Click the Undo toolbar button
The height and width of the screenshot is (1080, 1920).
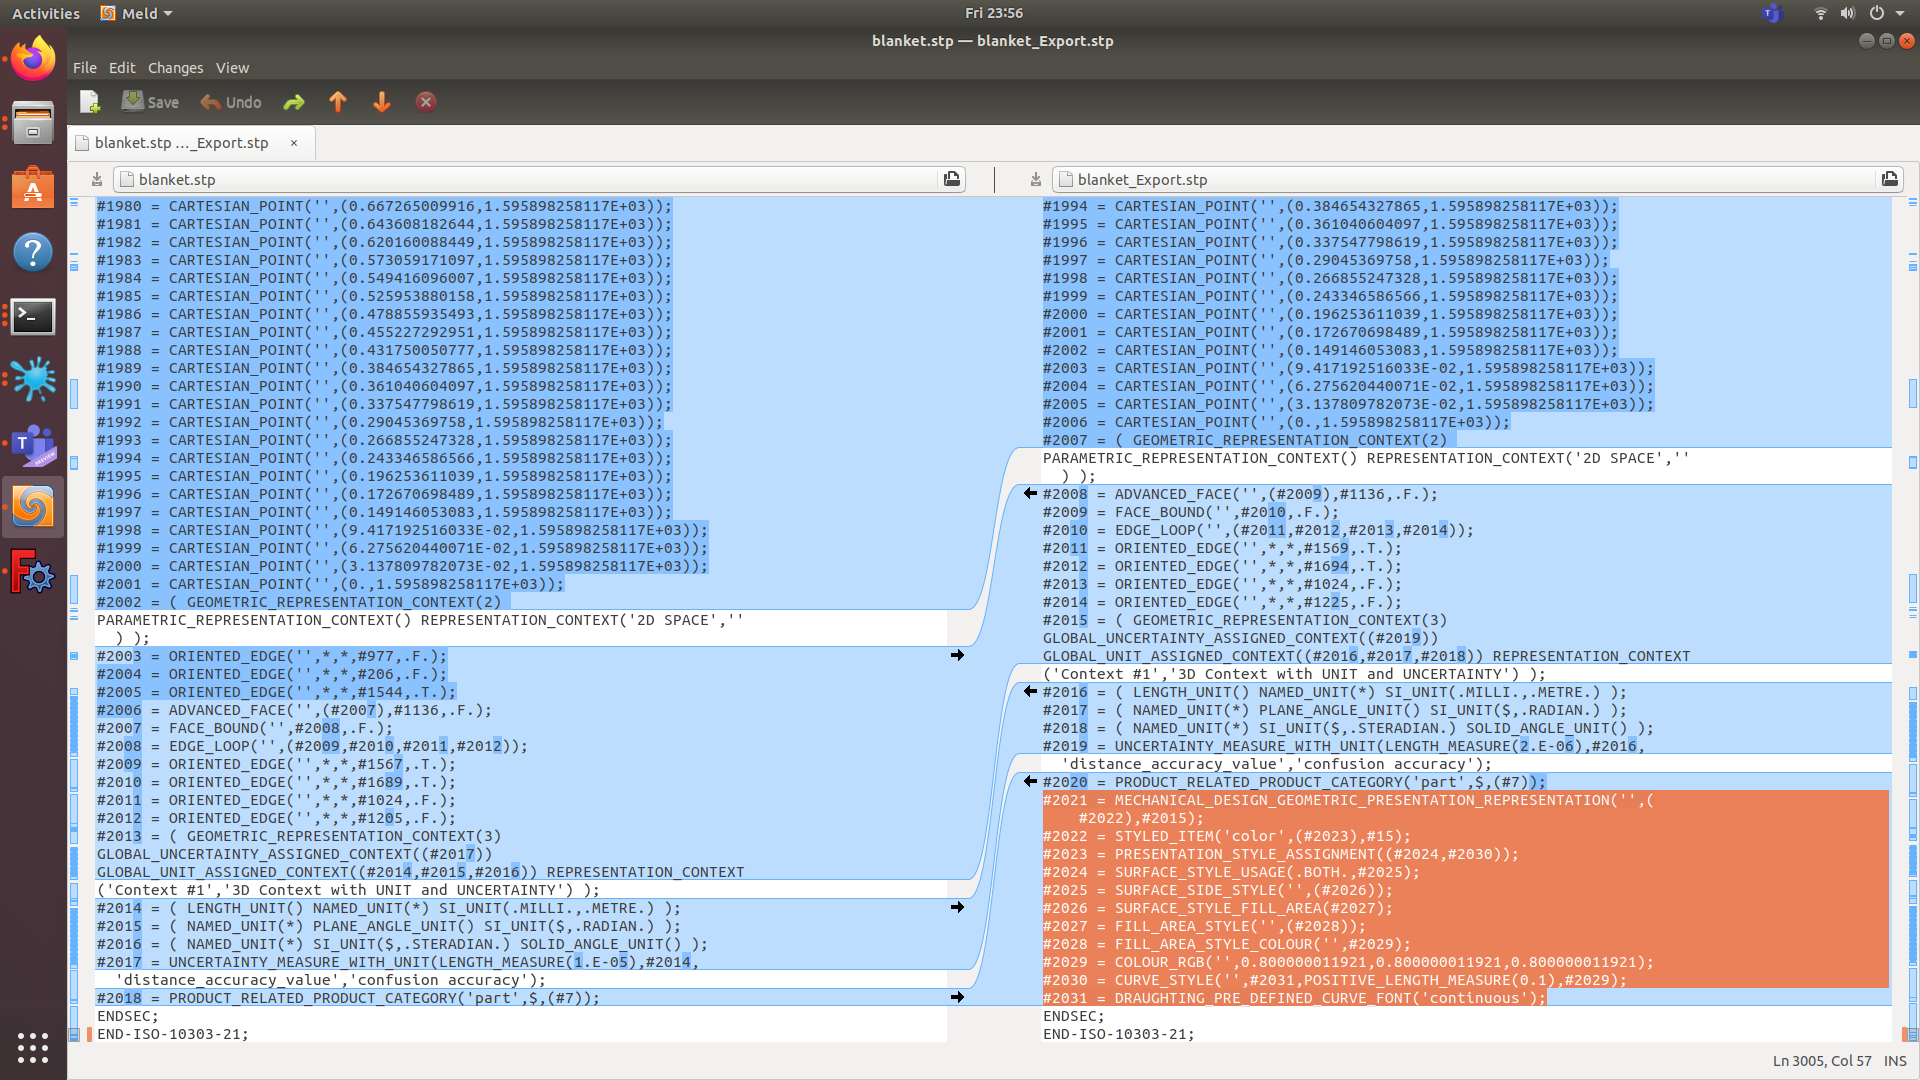pos(229,101)
